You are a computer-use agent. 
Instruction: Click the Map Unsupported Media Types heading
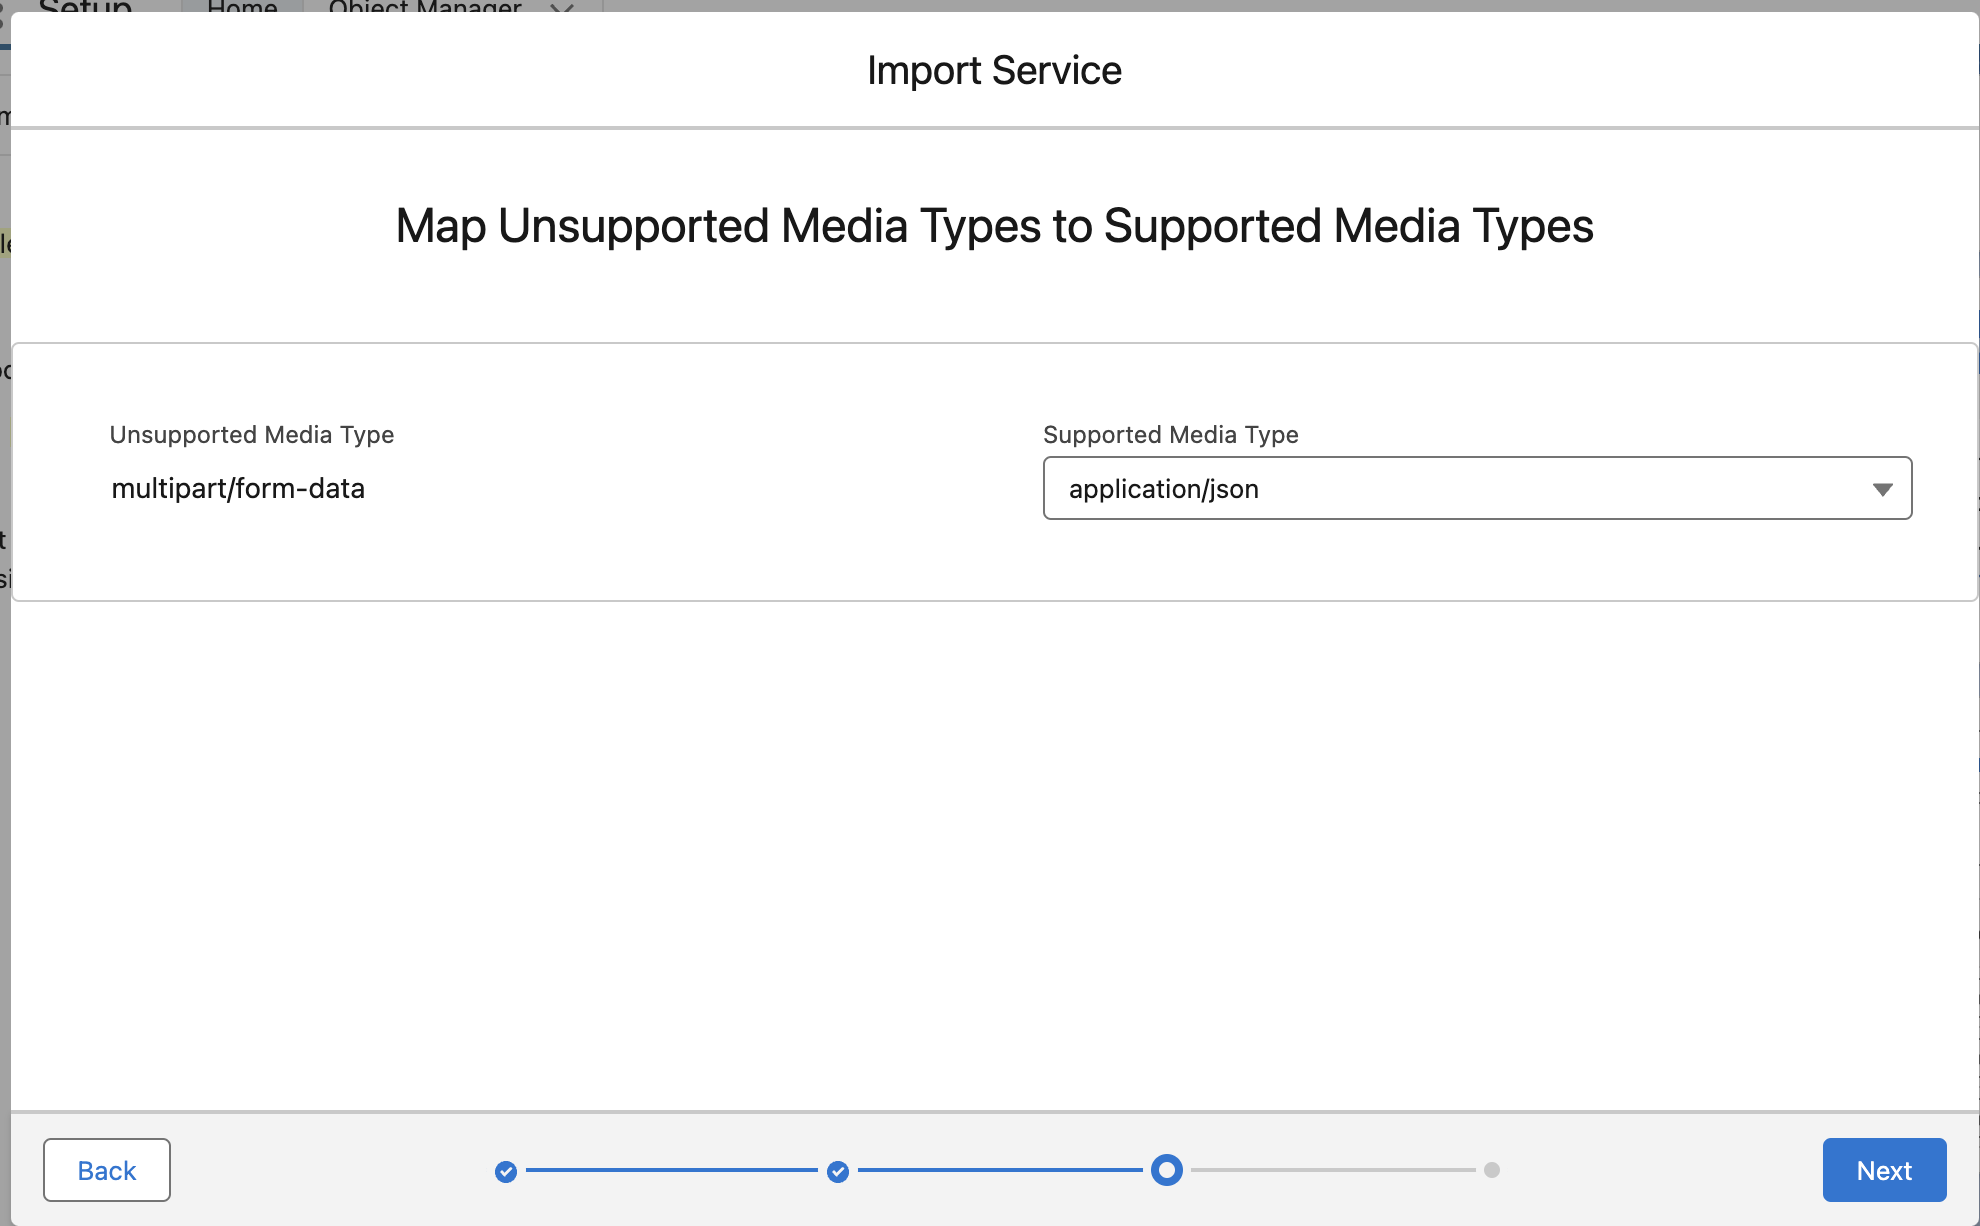994,226
